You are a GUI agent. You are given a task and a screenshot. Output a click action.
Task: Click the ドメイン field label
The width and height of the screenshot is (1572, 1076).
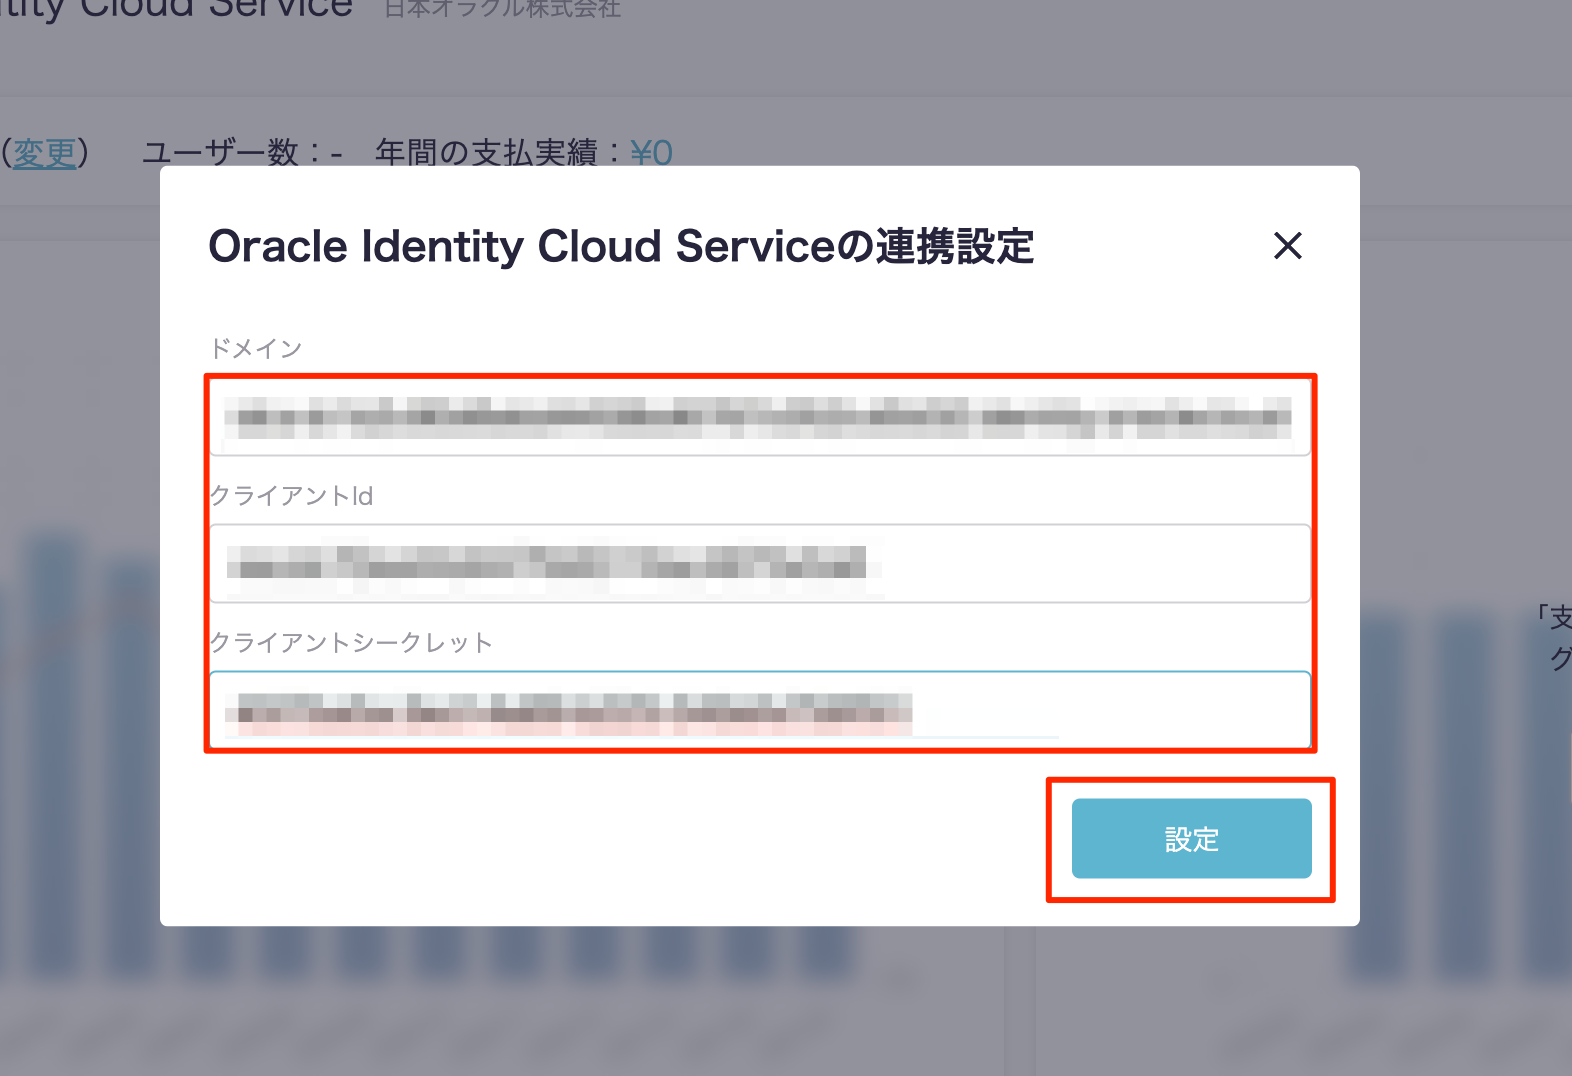255,348
